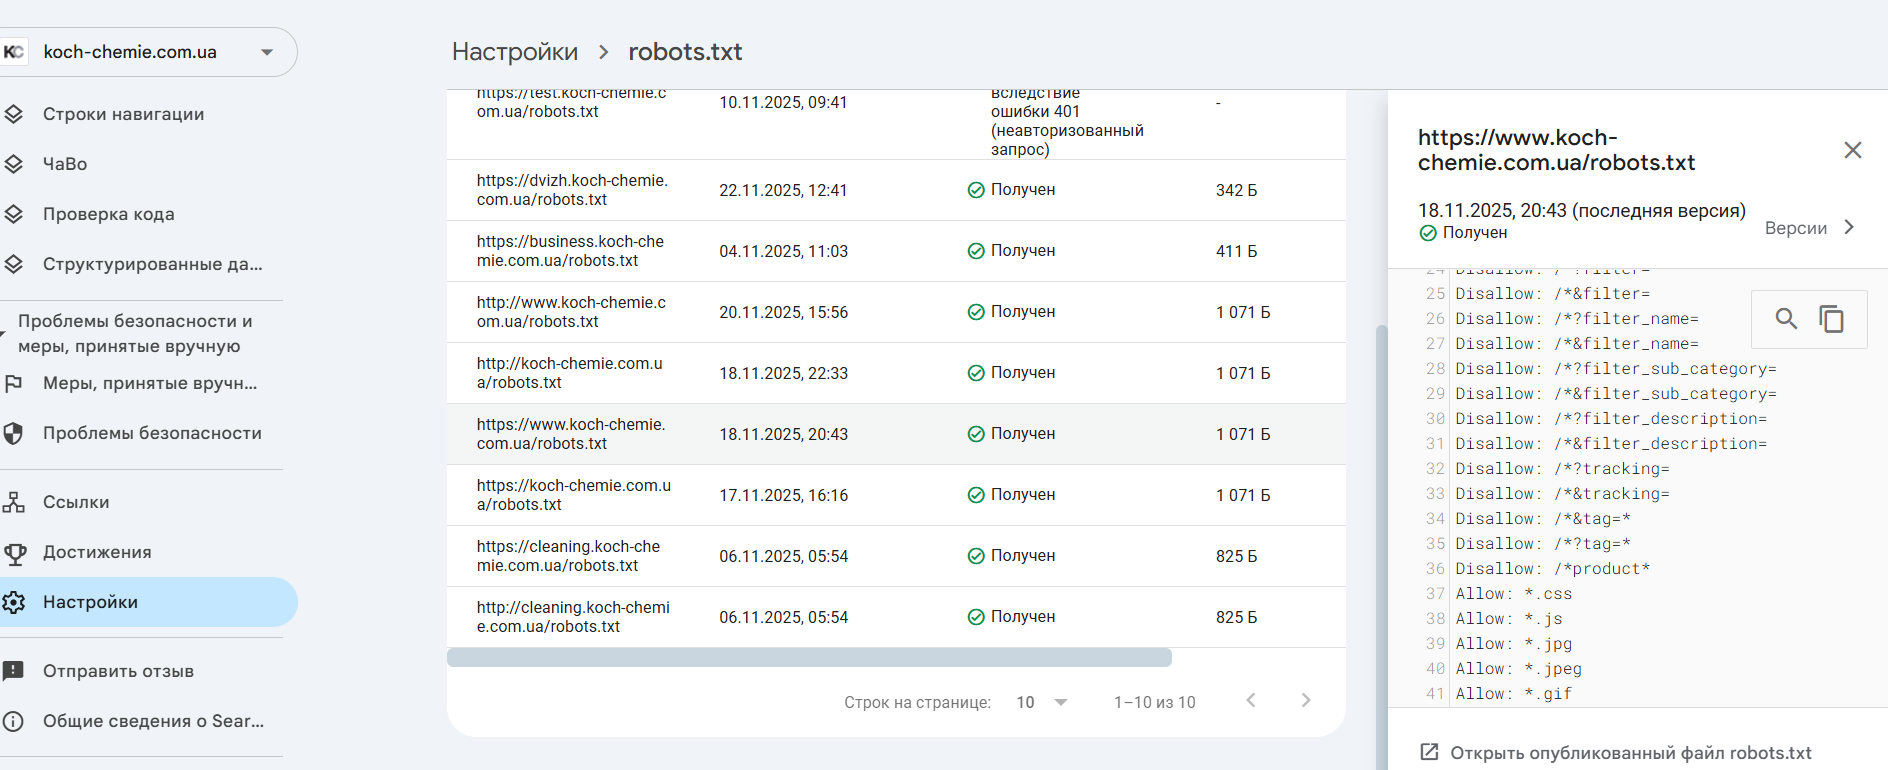The width and height of the screenshot is (1888, 770).
Task: Click Настройки breadcrumb link
Action: click(x=515, y=52)
